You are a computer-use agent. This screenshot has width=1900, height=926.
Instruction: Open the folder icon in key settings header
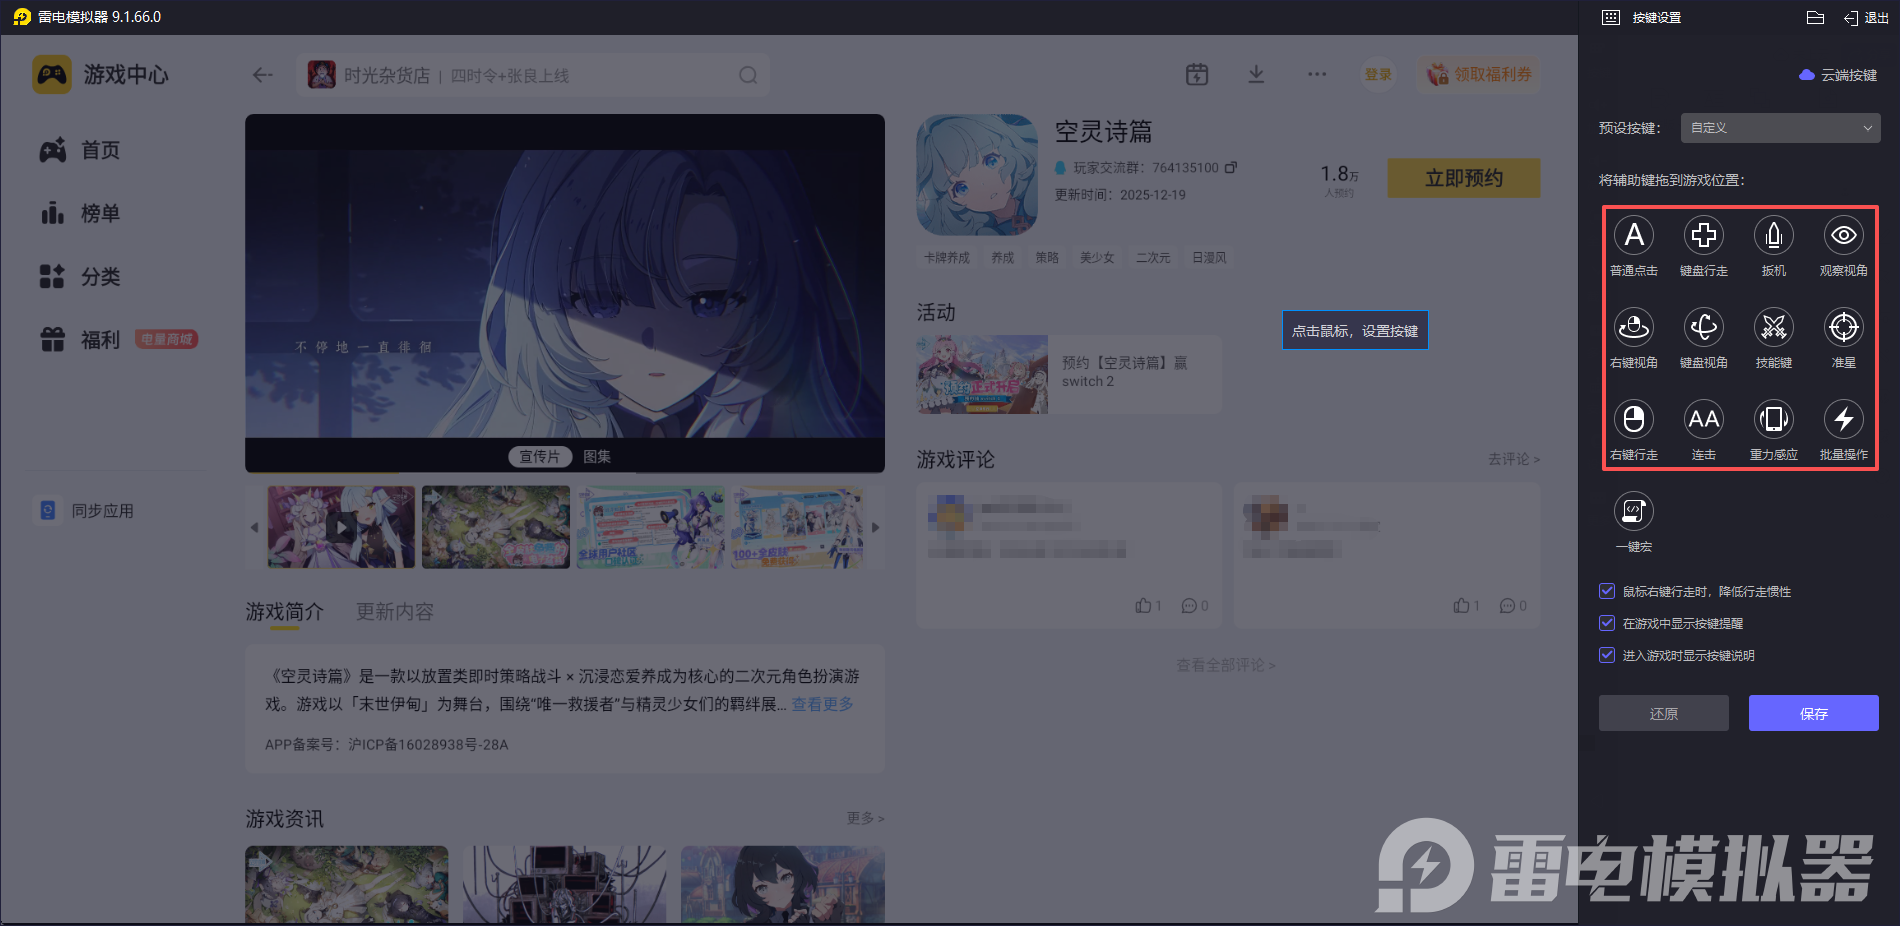pyautogui.click(x=1815, y=18)
